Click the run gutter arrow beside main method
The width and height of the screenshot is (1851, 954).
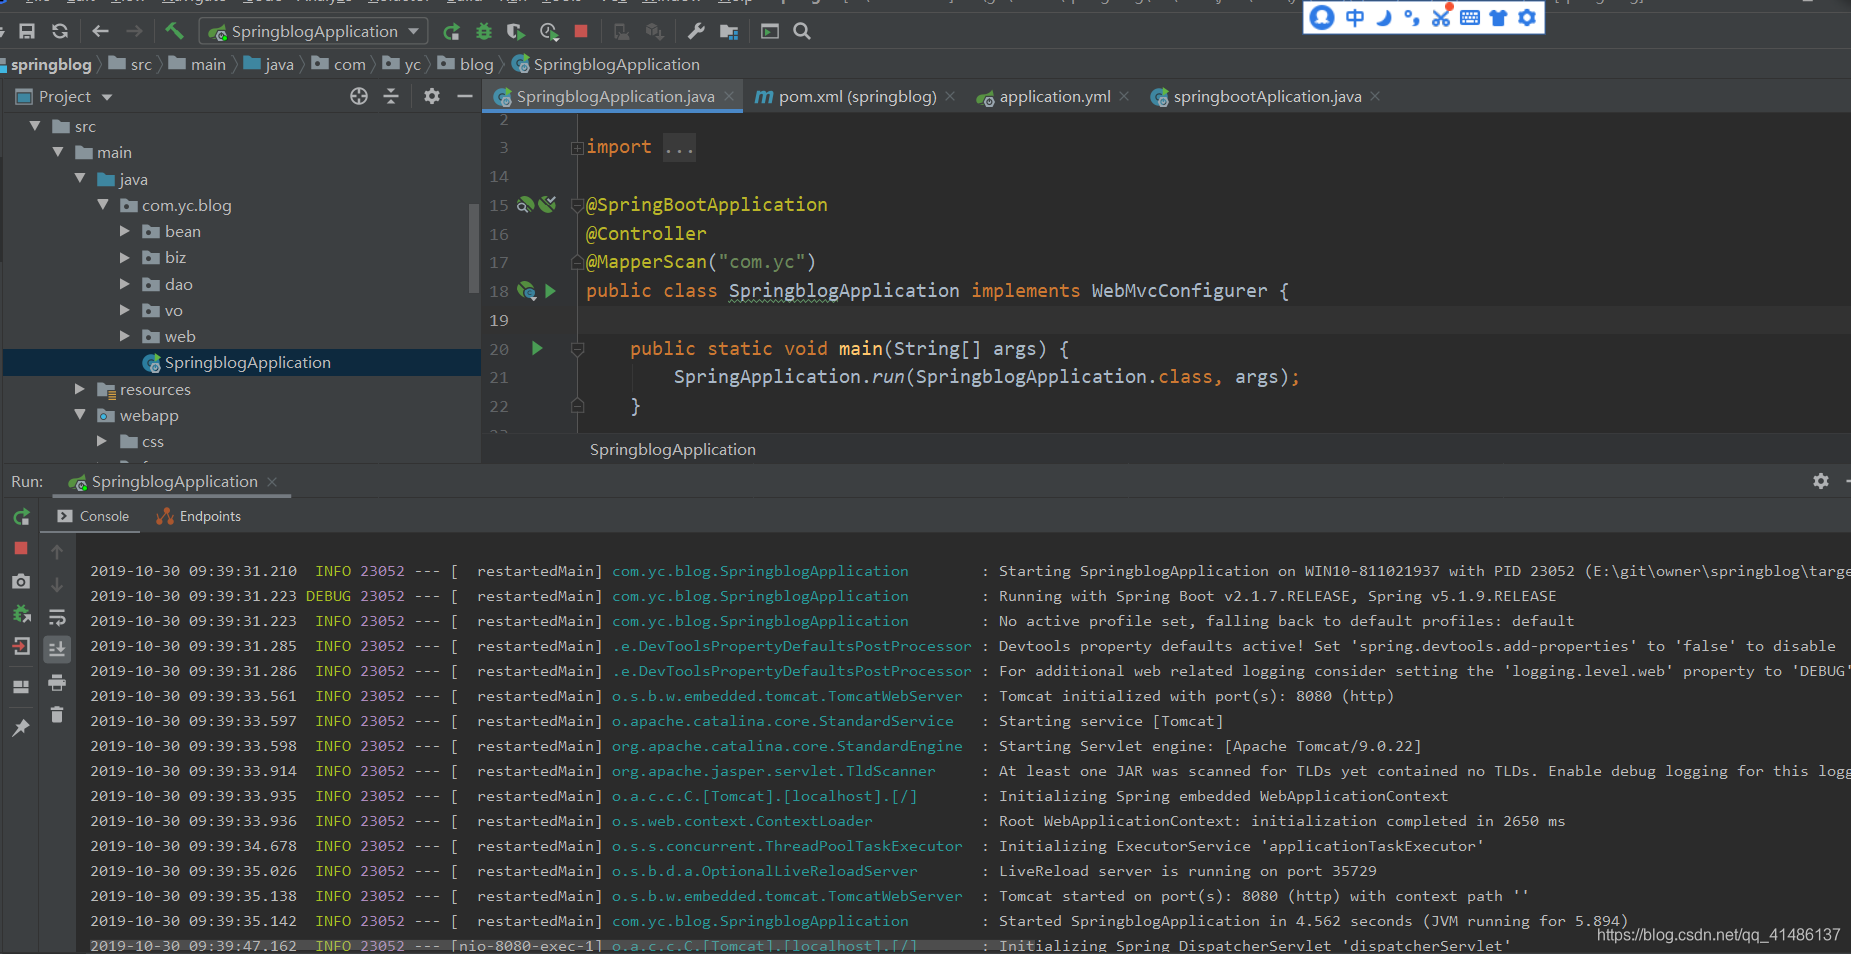pyautogui.click(x=537, y=348)
